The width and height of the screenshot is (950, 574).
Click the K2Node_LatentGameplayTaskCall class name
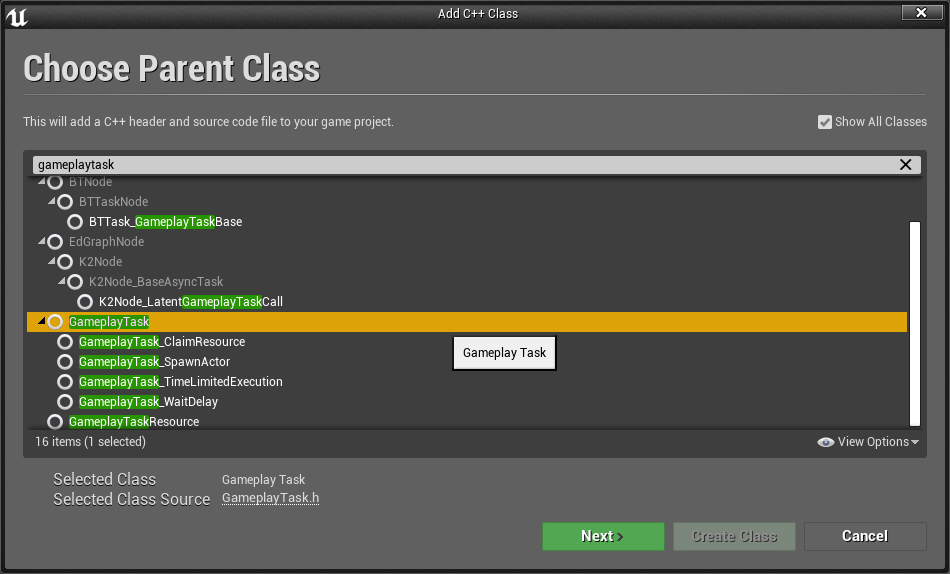coord(191,302)
